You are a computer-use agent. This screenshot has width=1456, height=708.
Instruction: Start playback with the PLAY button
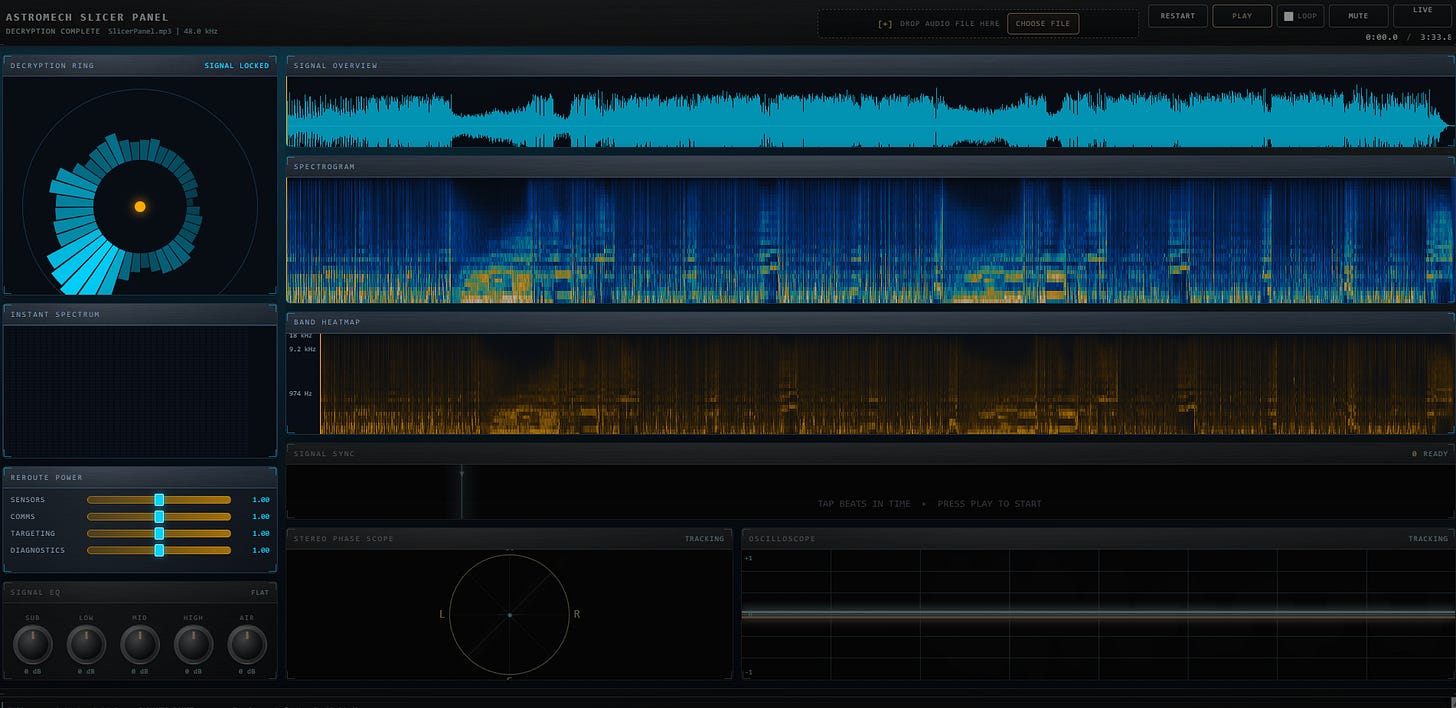point(1242,16)
